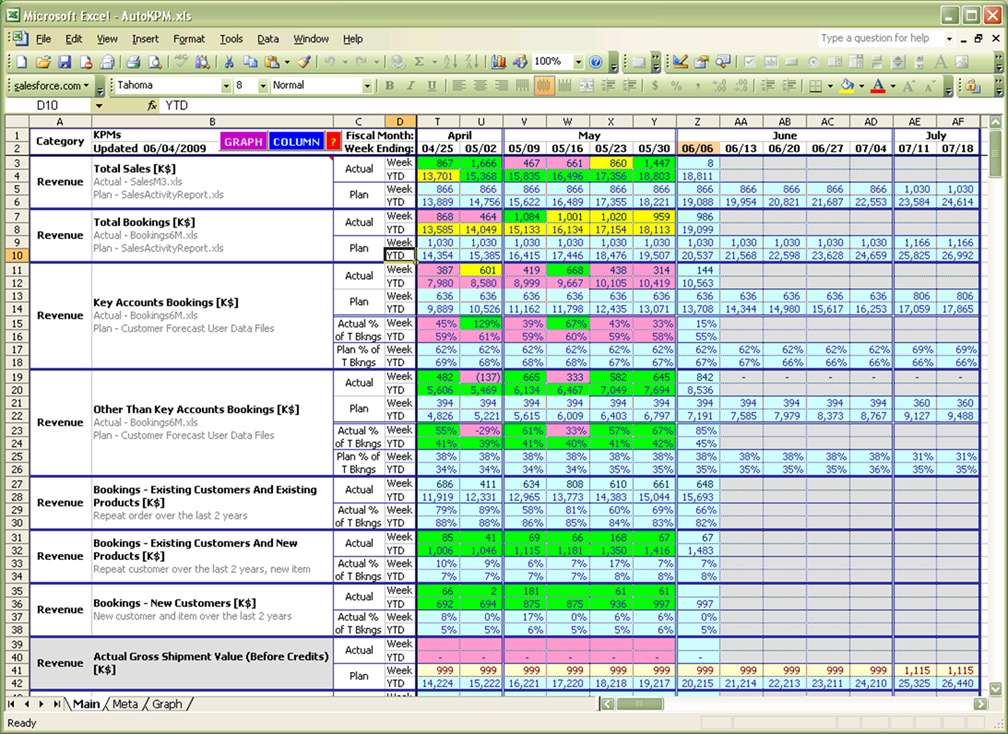
Task: Open the Name Box dropdown arrow
Action: (98, 105)
